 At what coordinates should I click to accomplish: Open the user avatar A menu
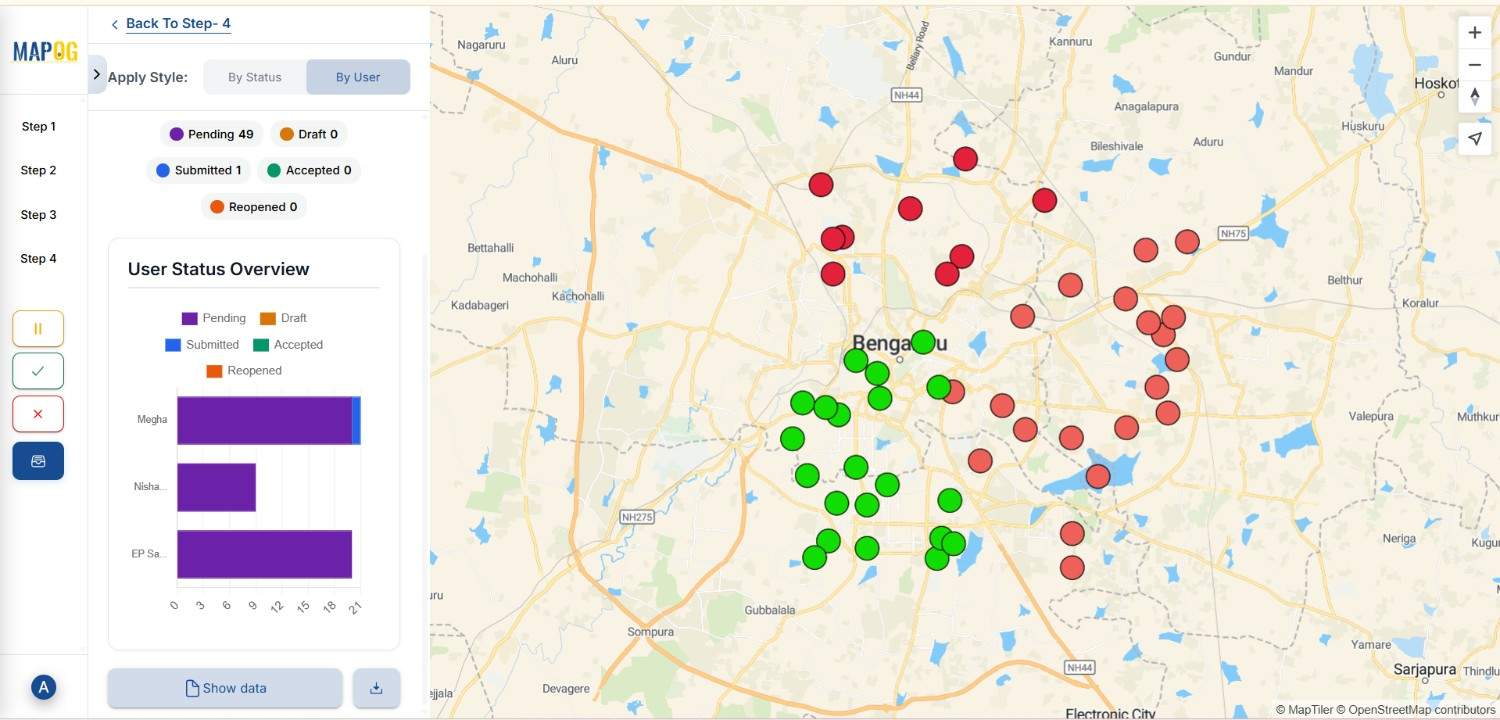[43, 687]
